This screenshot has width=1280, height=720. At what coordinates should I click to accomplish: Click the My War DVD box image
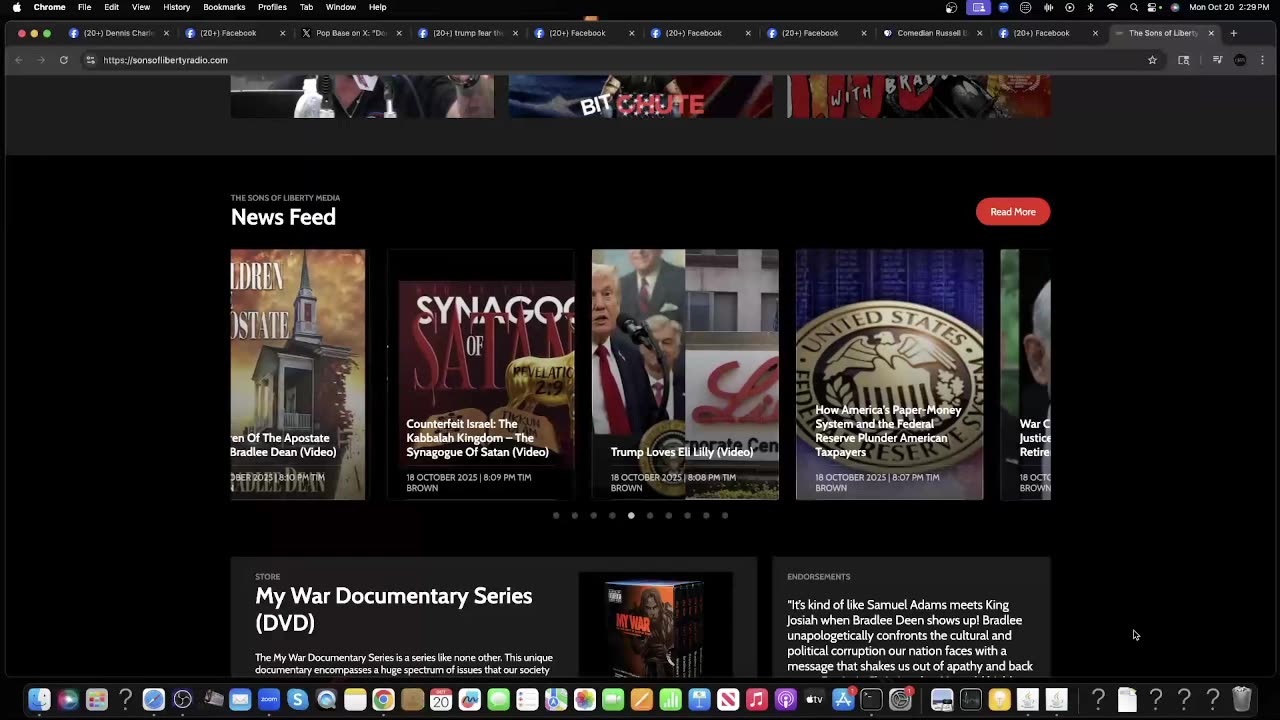point(655,626)
